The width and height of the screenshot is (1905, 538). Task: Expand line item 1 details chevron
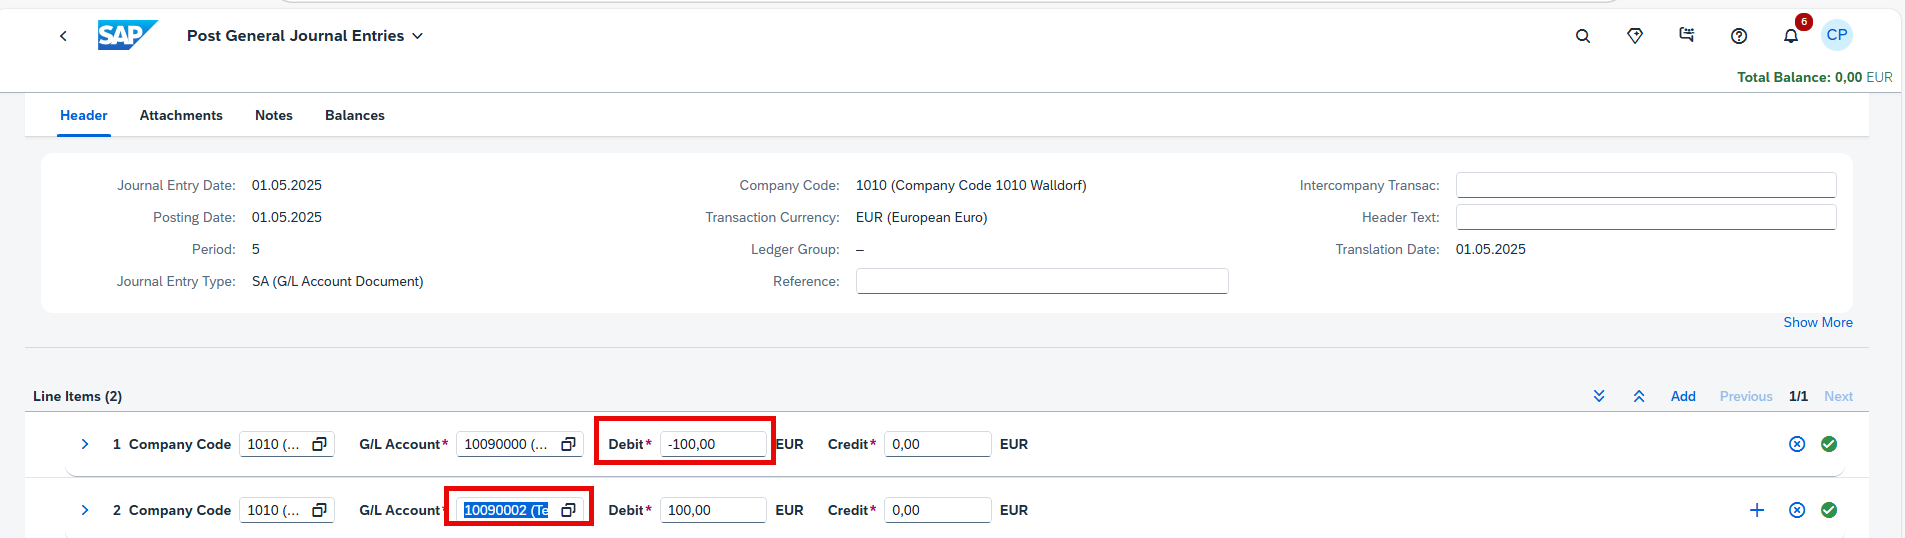tap(85, 444)
